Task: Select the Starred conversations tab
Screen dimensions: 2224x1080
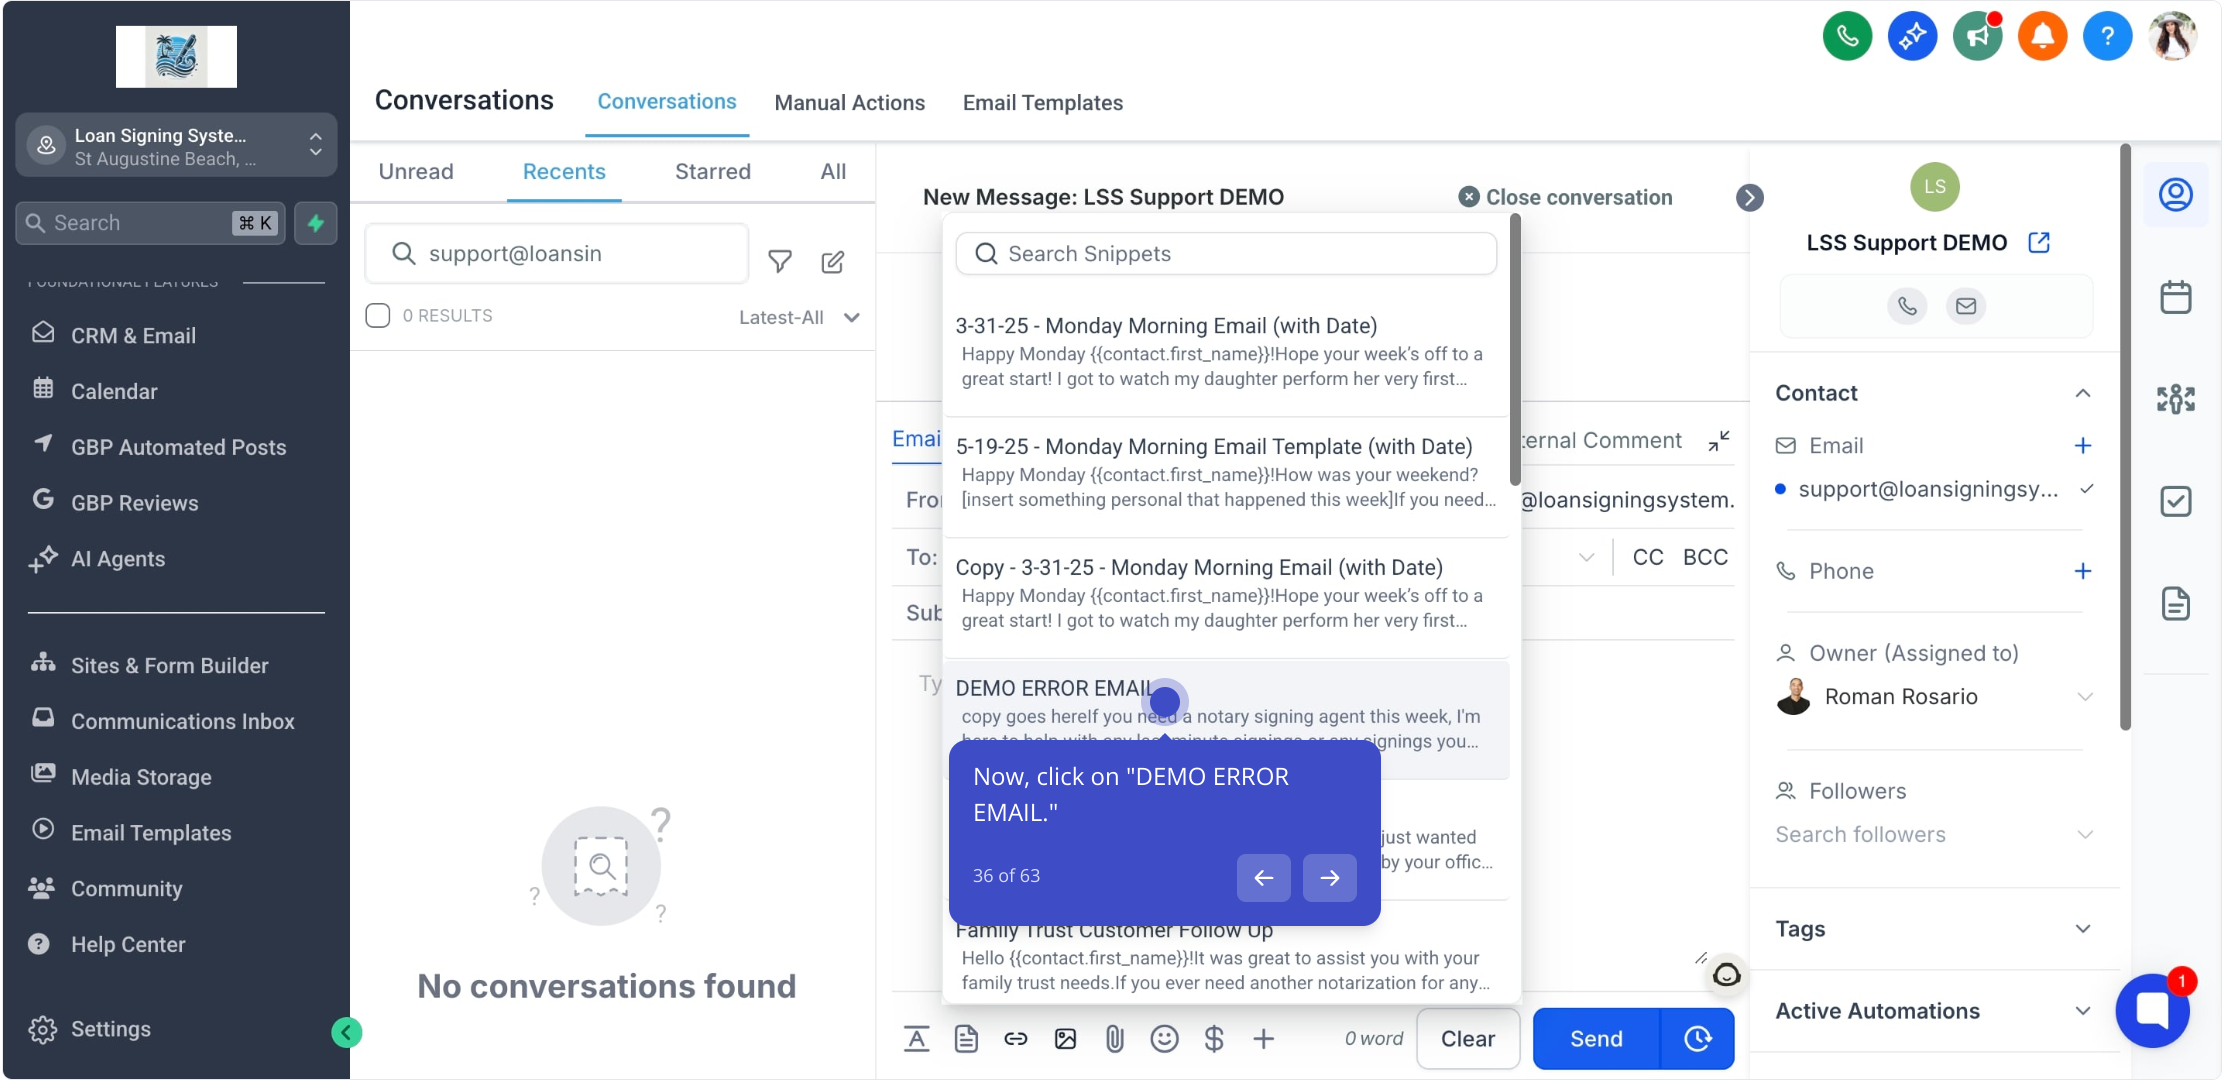Action: (712, 172)
